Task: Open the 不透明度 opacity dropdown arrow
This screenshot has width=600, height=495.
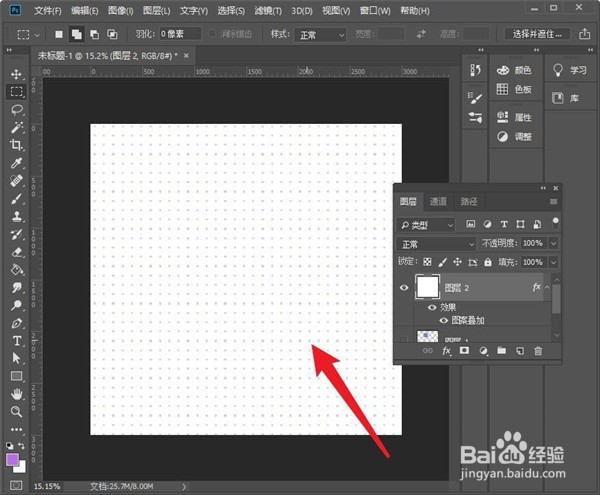Action: click(553, 243)
